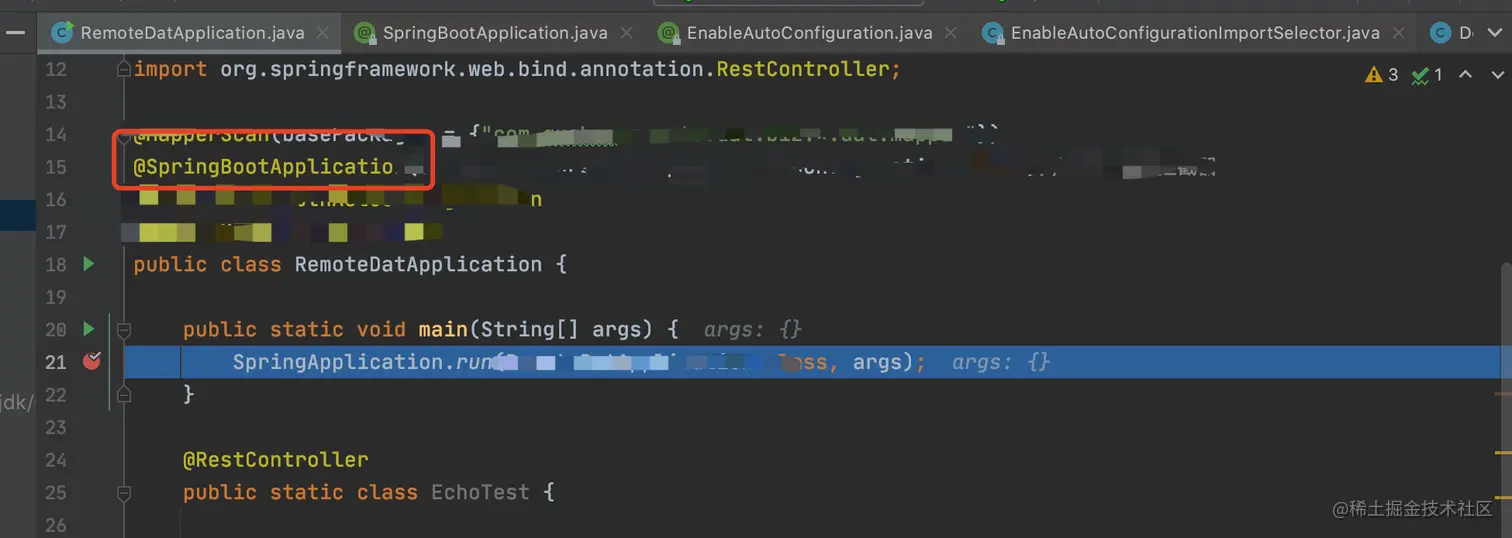Click EchoTest class name on line 25
Screen dimensions: 1512x538
tap(480, 492)
